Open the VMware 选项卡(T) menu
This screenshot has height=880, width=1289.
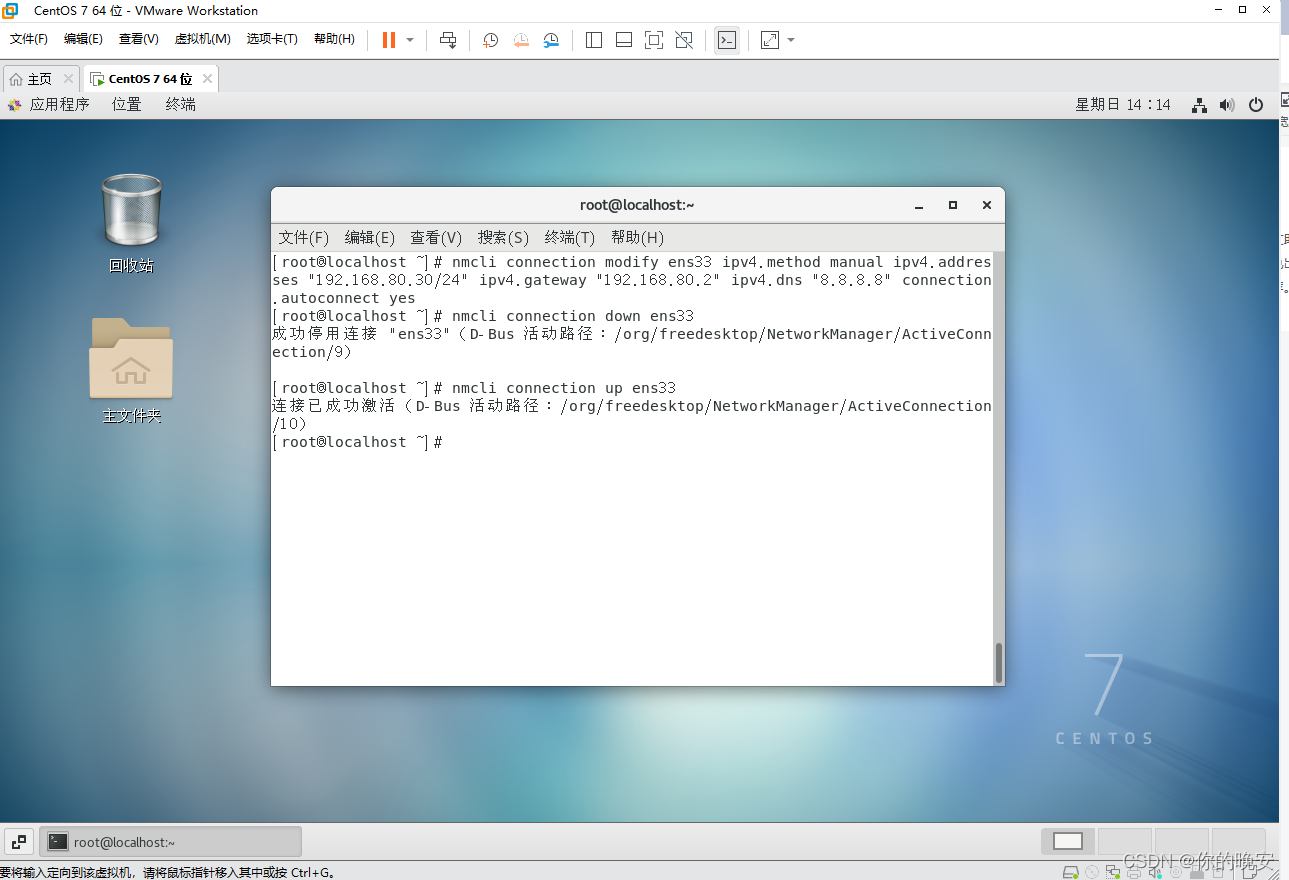[x=272, y=39]
